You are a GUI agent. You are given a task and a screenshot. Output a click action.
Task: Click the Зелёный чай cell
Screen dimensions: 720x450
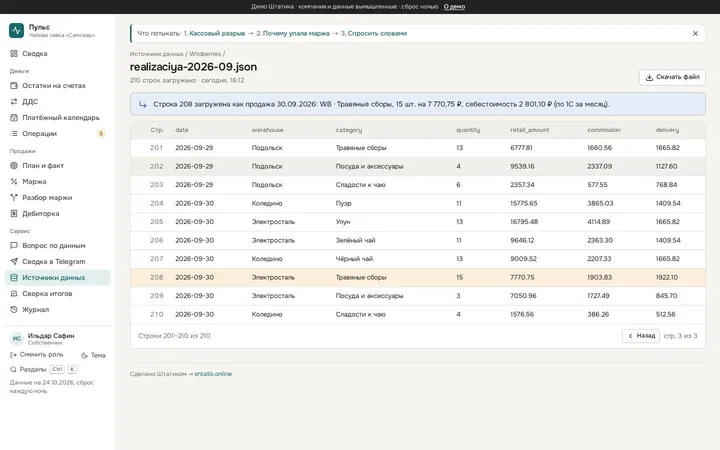point(355,241)
